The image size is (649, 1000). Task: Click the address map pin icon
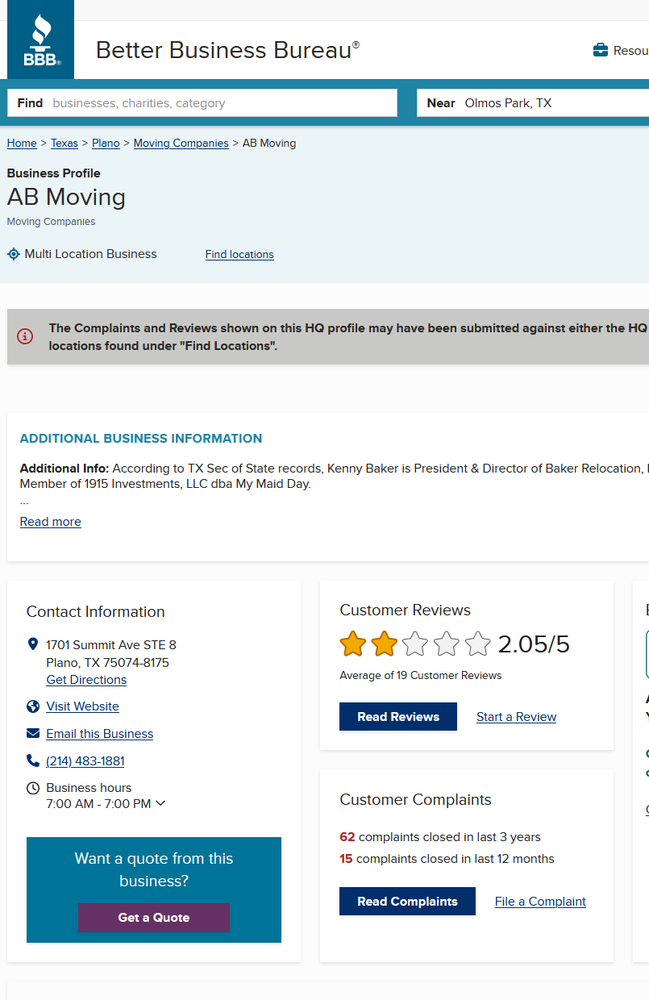(x=33, y=644)
